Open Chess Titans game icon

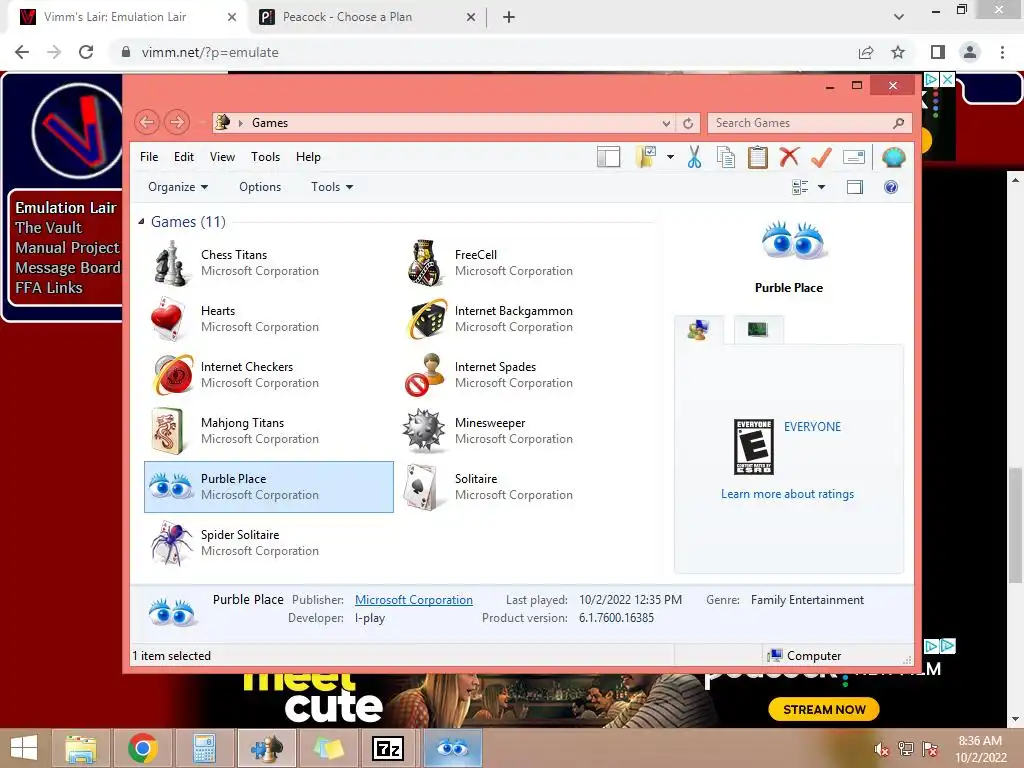(x=170, y=263)
